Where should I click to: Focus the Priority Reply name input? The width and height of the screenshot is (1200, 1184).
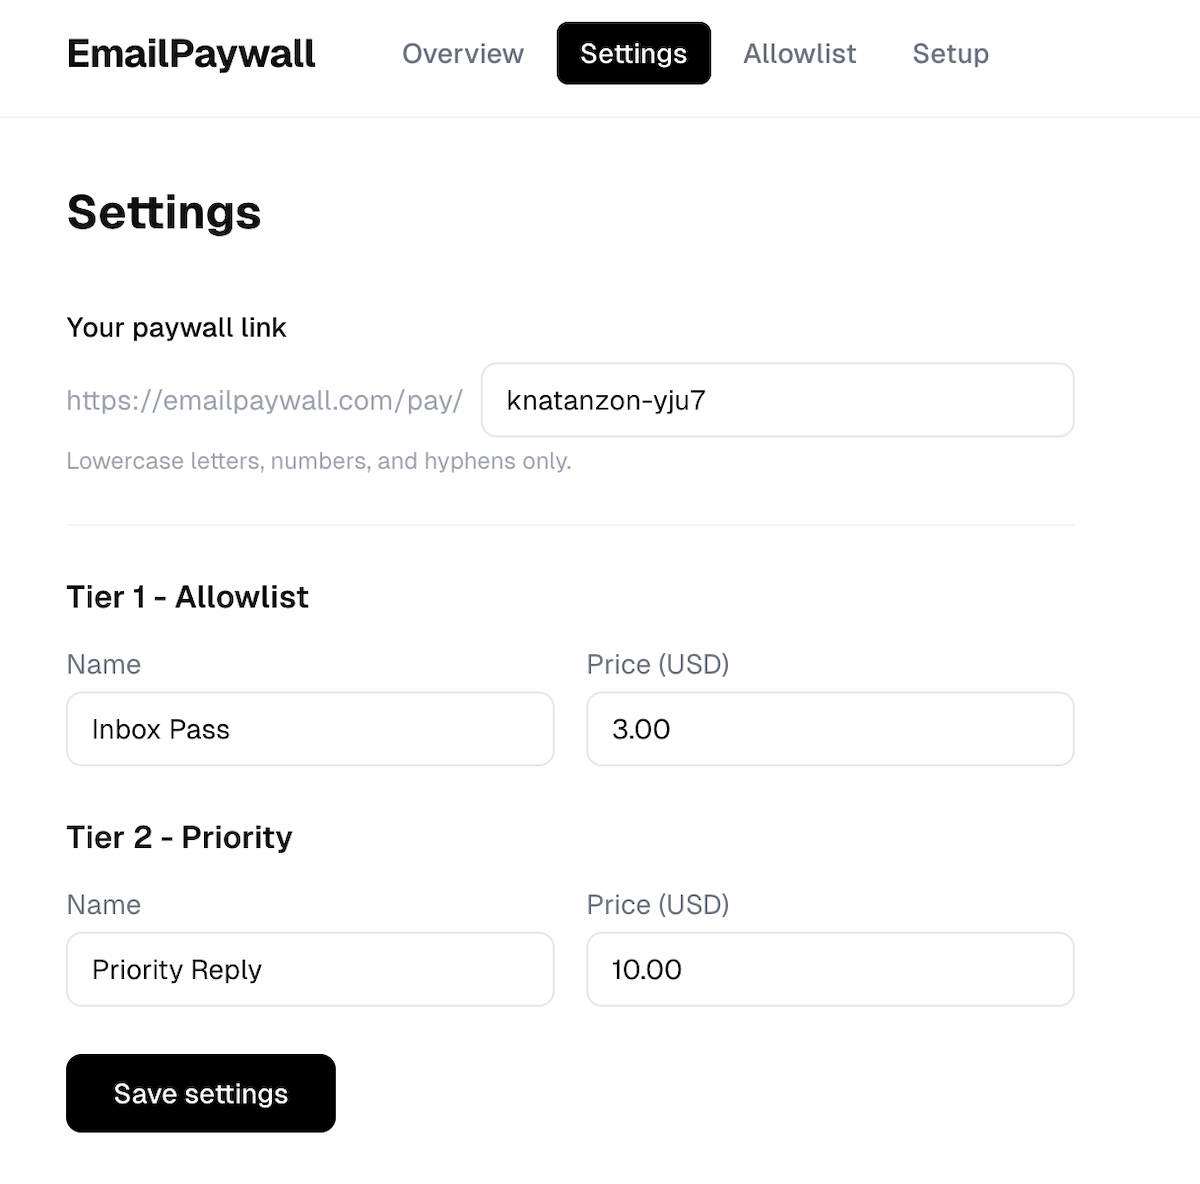310,969
